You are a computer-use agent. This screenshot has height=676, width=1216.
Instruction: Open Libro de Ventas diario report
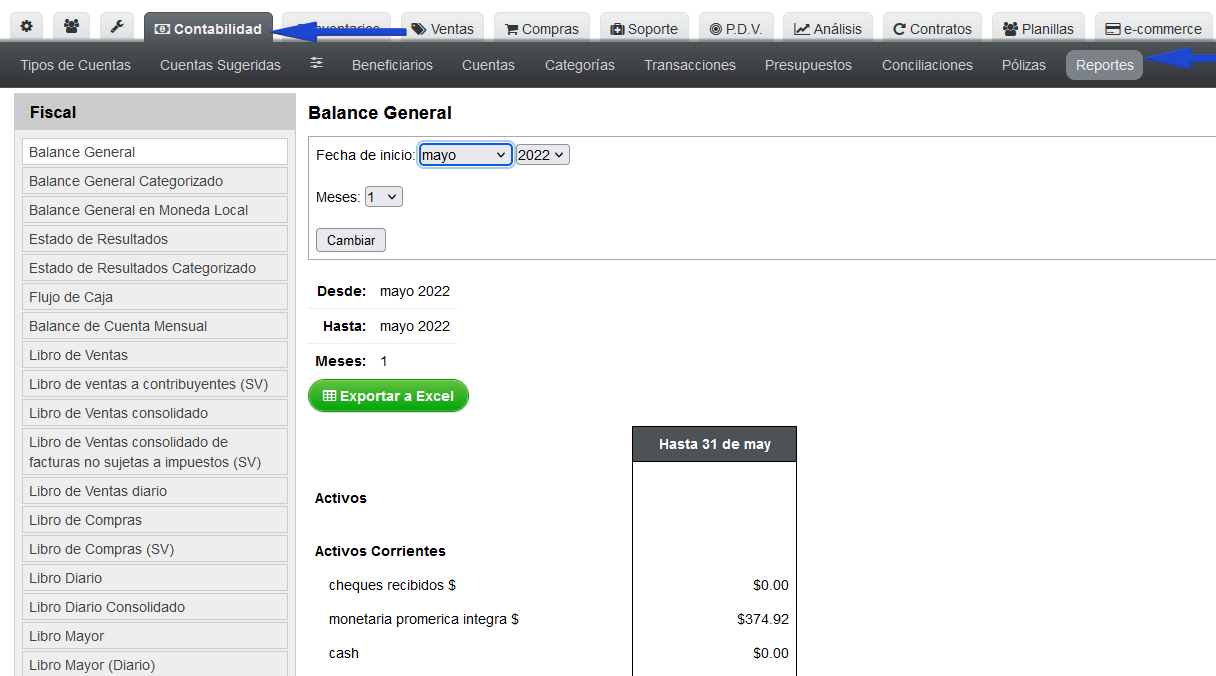(155, 491)
